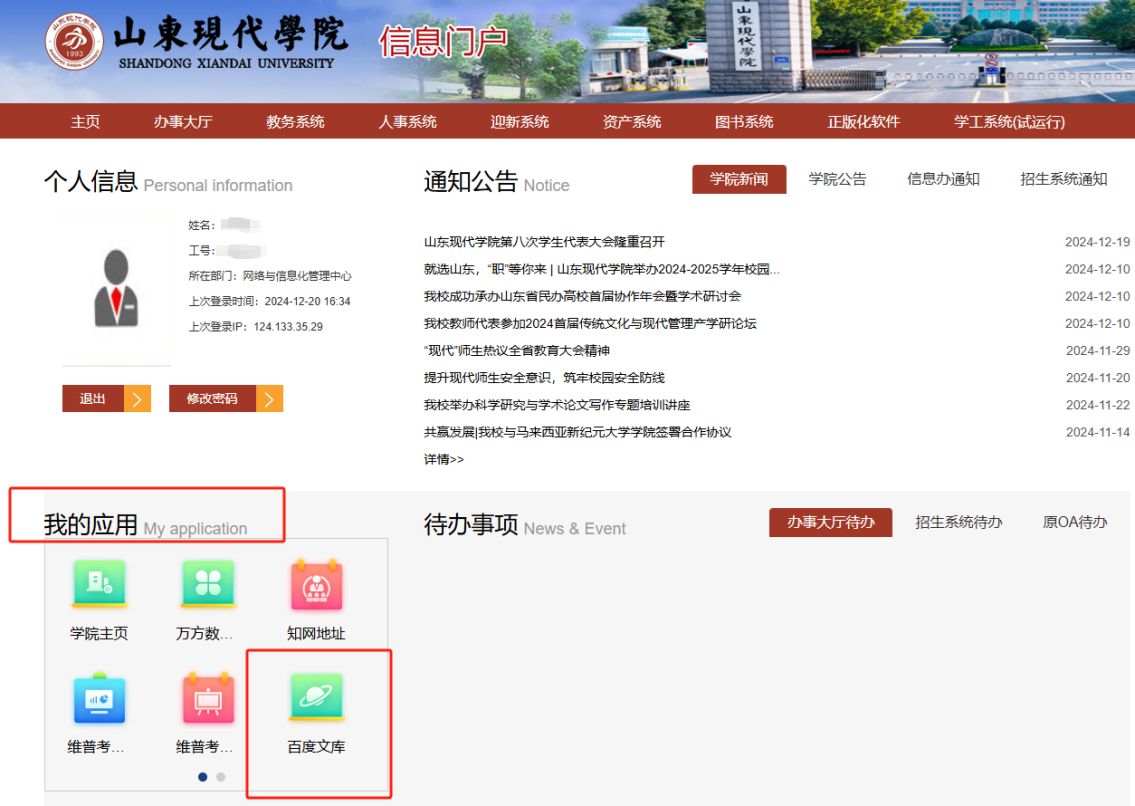The height and width of the screenshot is (806, 1135).
Task: Click the 退出 logout button
Action: [106, 398]
